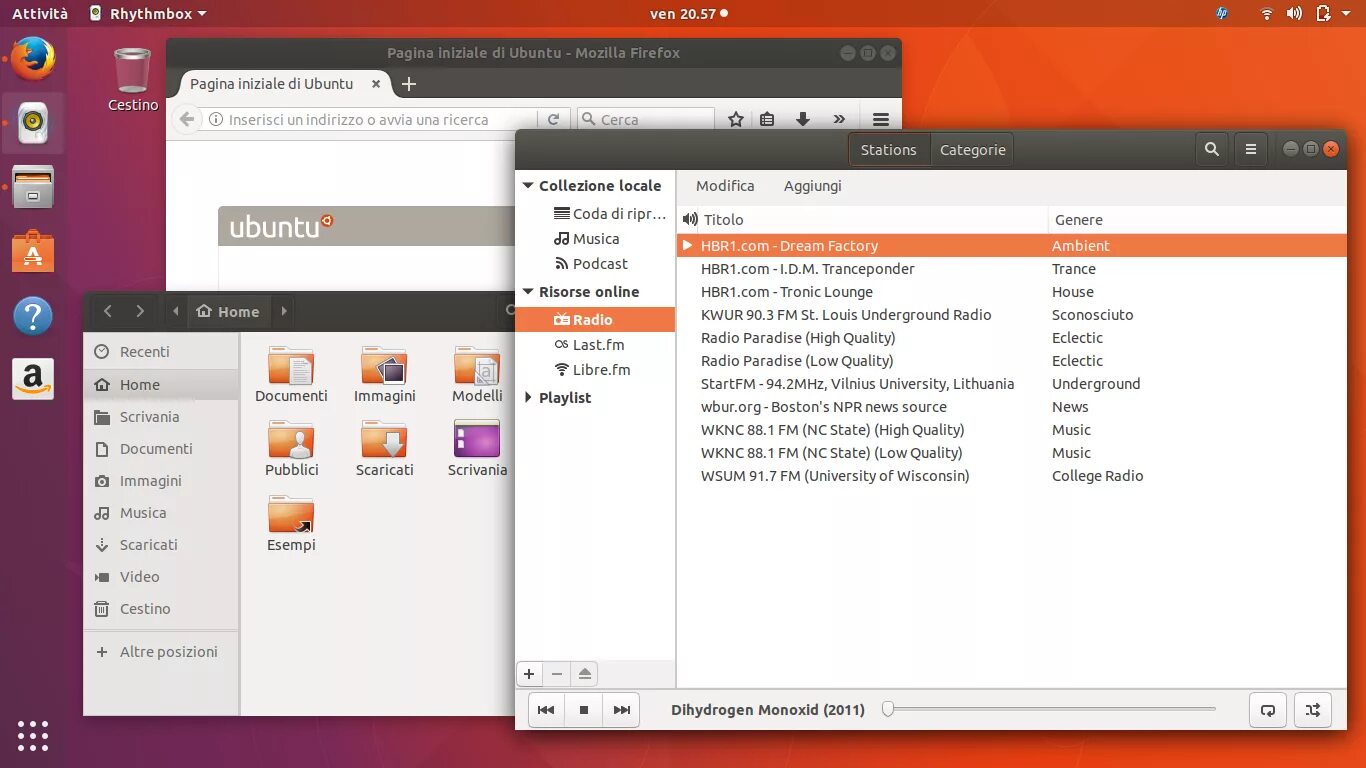
Task: Open the Scaricati folder icon
Action: click(x=384, y=448)
